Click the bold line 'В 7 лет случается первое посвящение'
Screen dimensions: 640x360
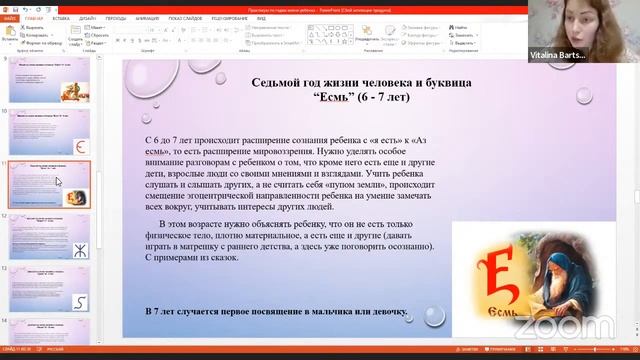coord(276,311)
